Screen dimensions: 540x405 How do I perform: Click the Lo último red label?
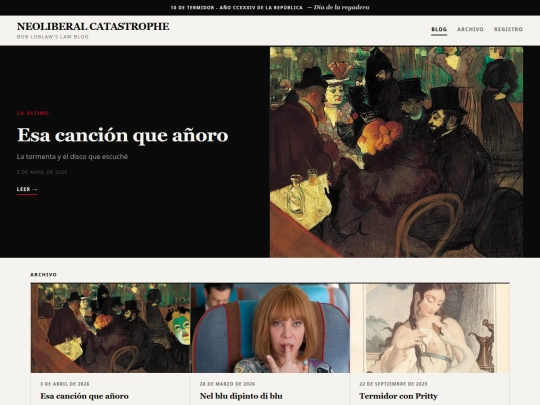[x=33, y=113]
